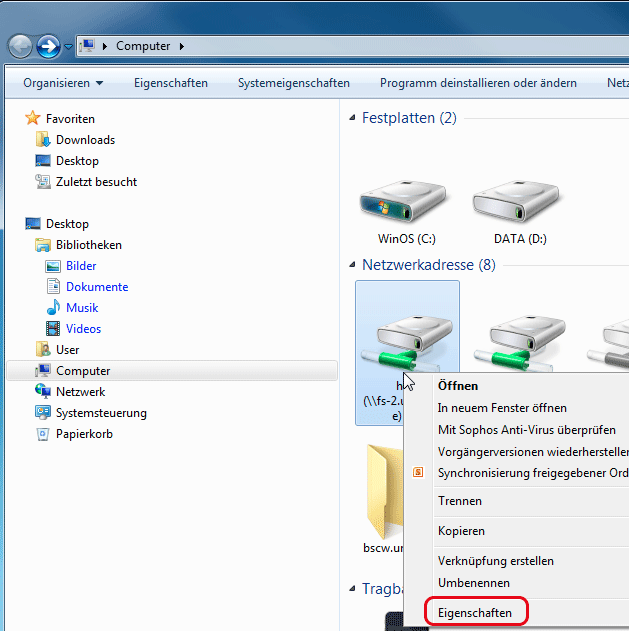Choose Eigenschaften in the context menu

(475, 612)
